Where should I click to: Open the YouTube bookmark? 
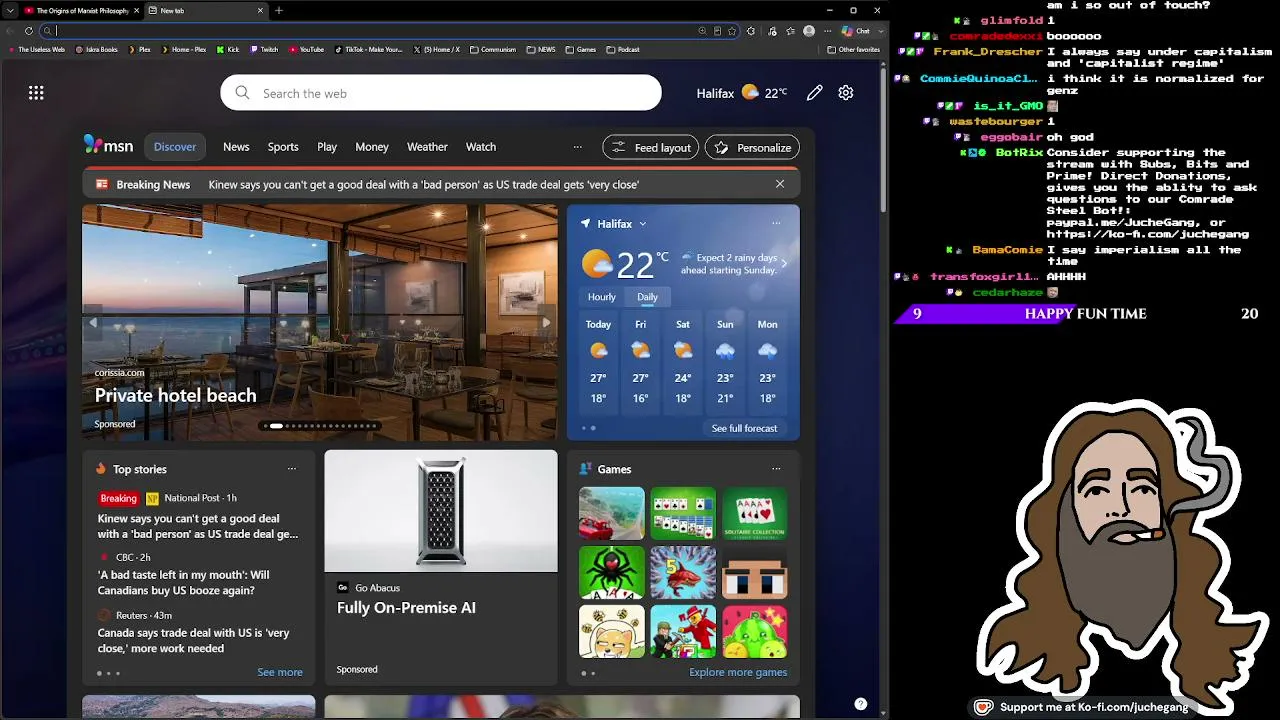307,49
